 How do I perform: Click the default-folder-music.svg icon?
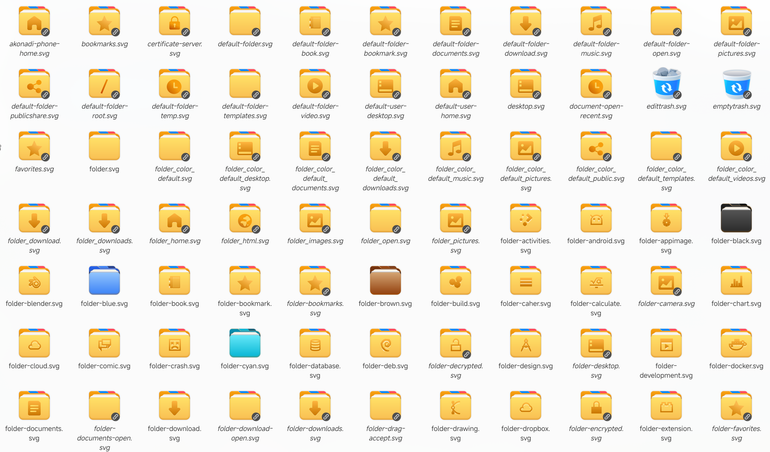596,22
